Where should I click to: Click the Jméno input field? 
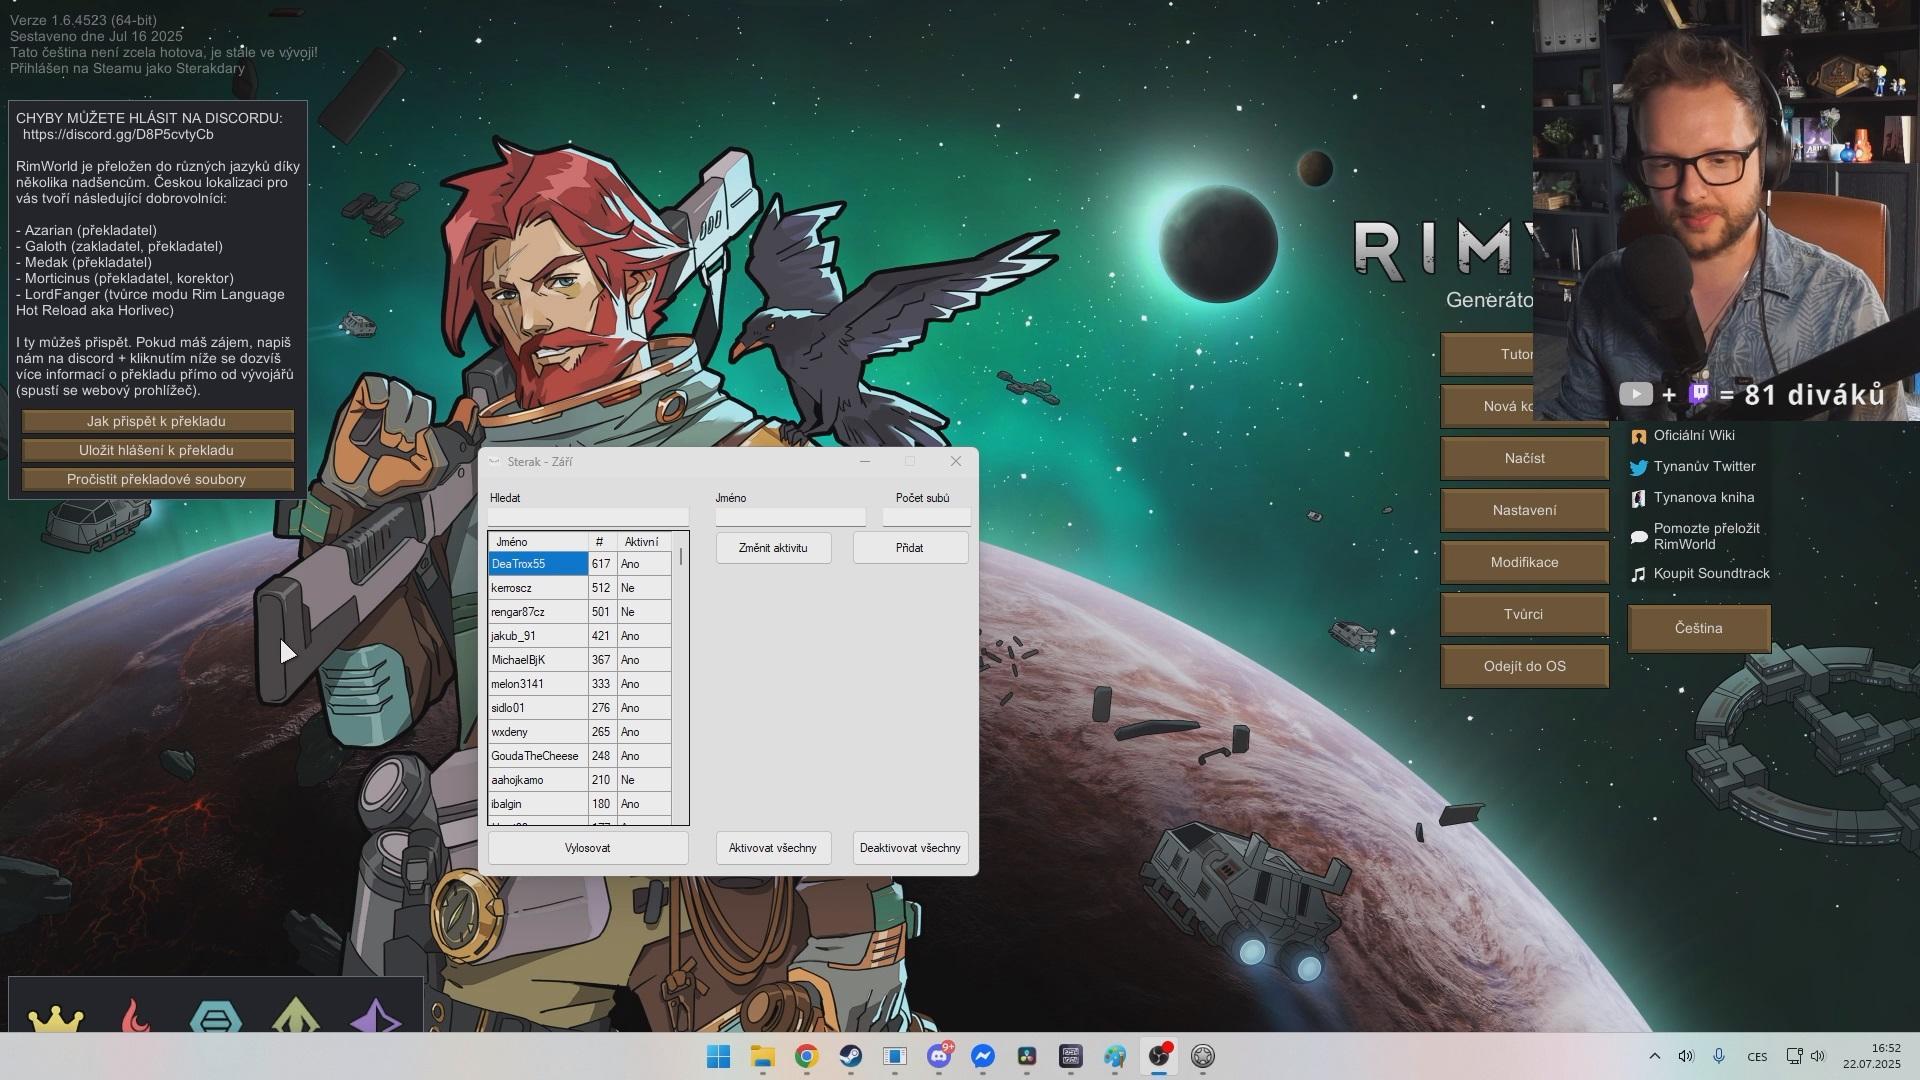coord(790,517)
